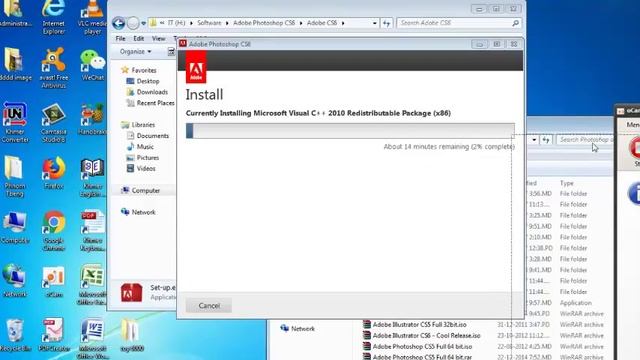
Task: Select Camtasia Studio desktop icon
Action: (x=53, y=122)
